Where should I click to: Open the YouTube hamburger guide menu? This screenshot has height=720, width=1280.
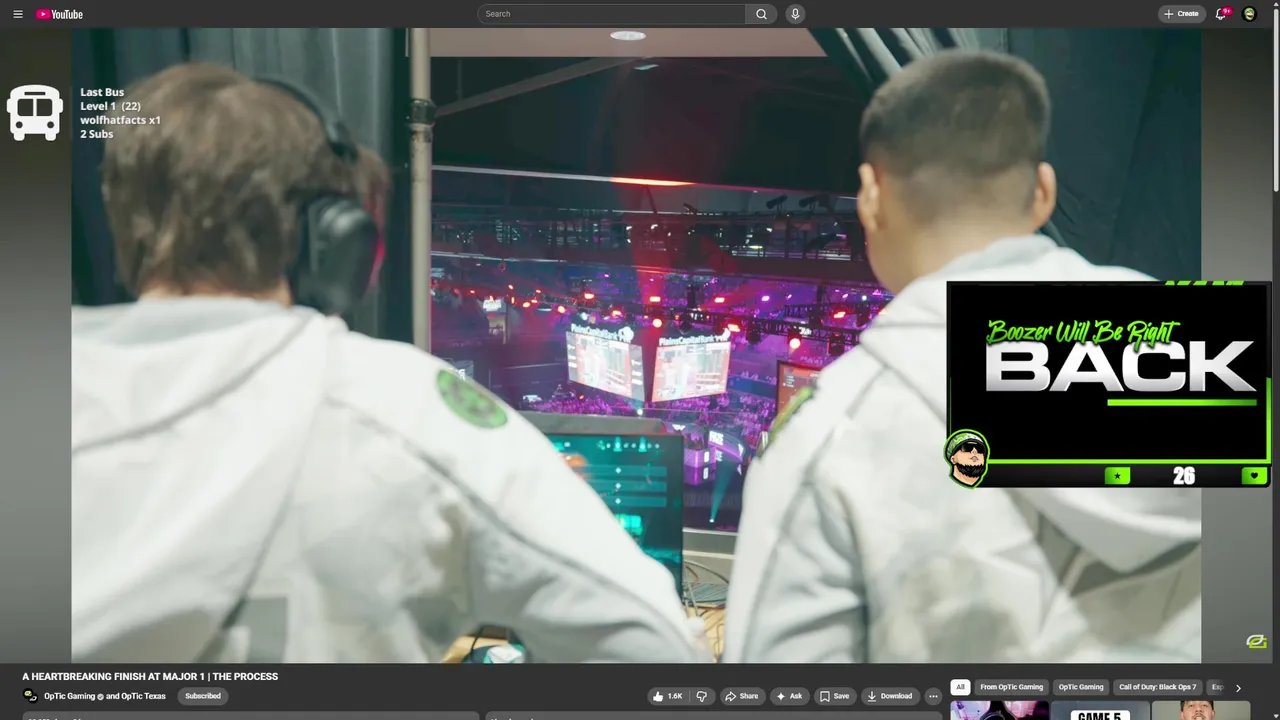17,14
